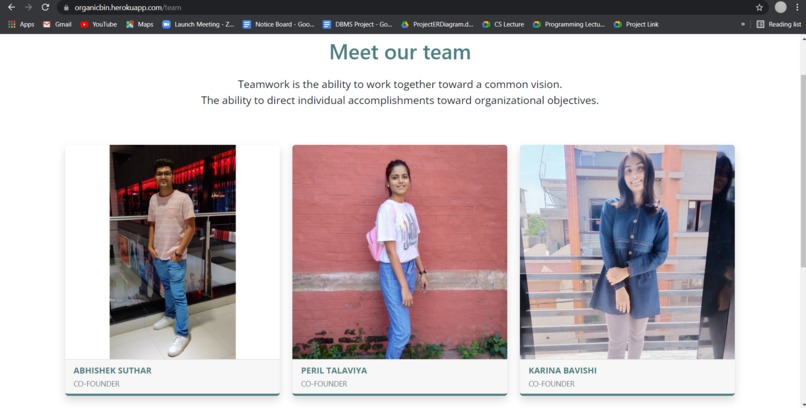This screenshot has height=408, width=806.
Task: Click the forward navigation arrow
Action: click(28, 7)
